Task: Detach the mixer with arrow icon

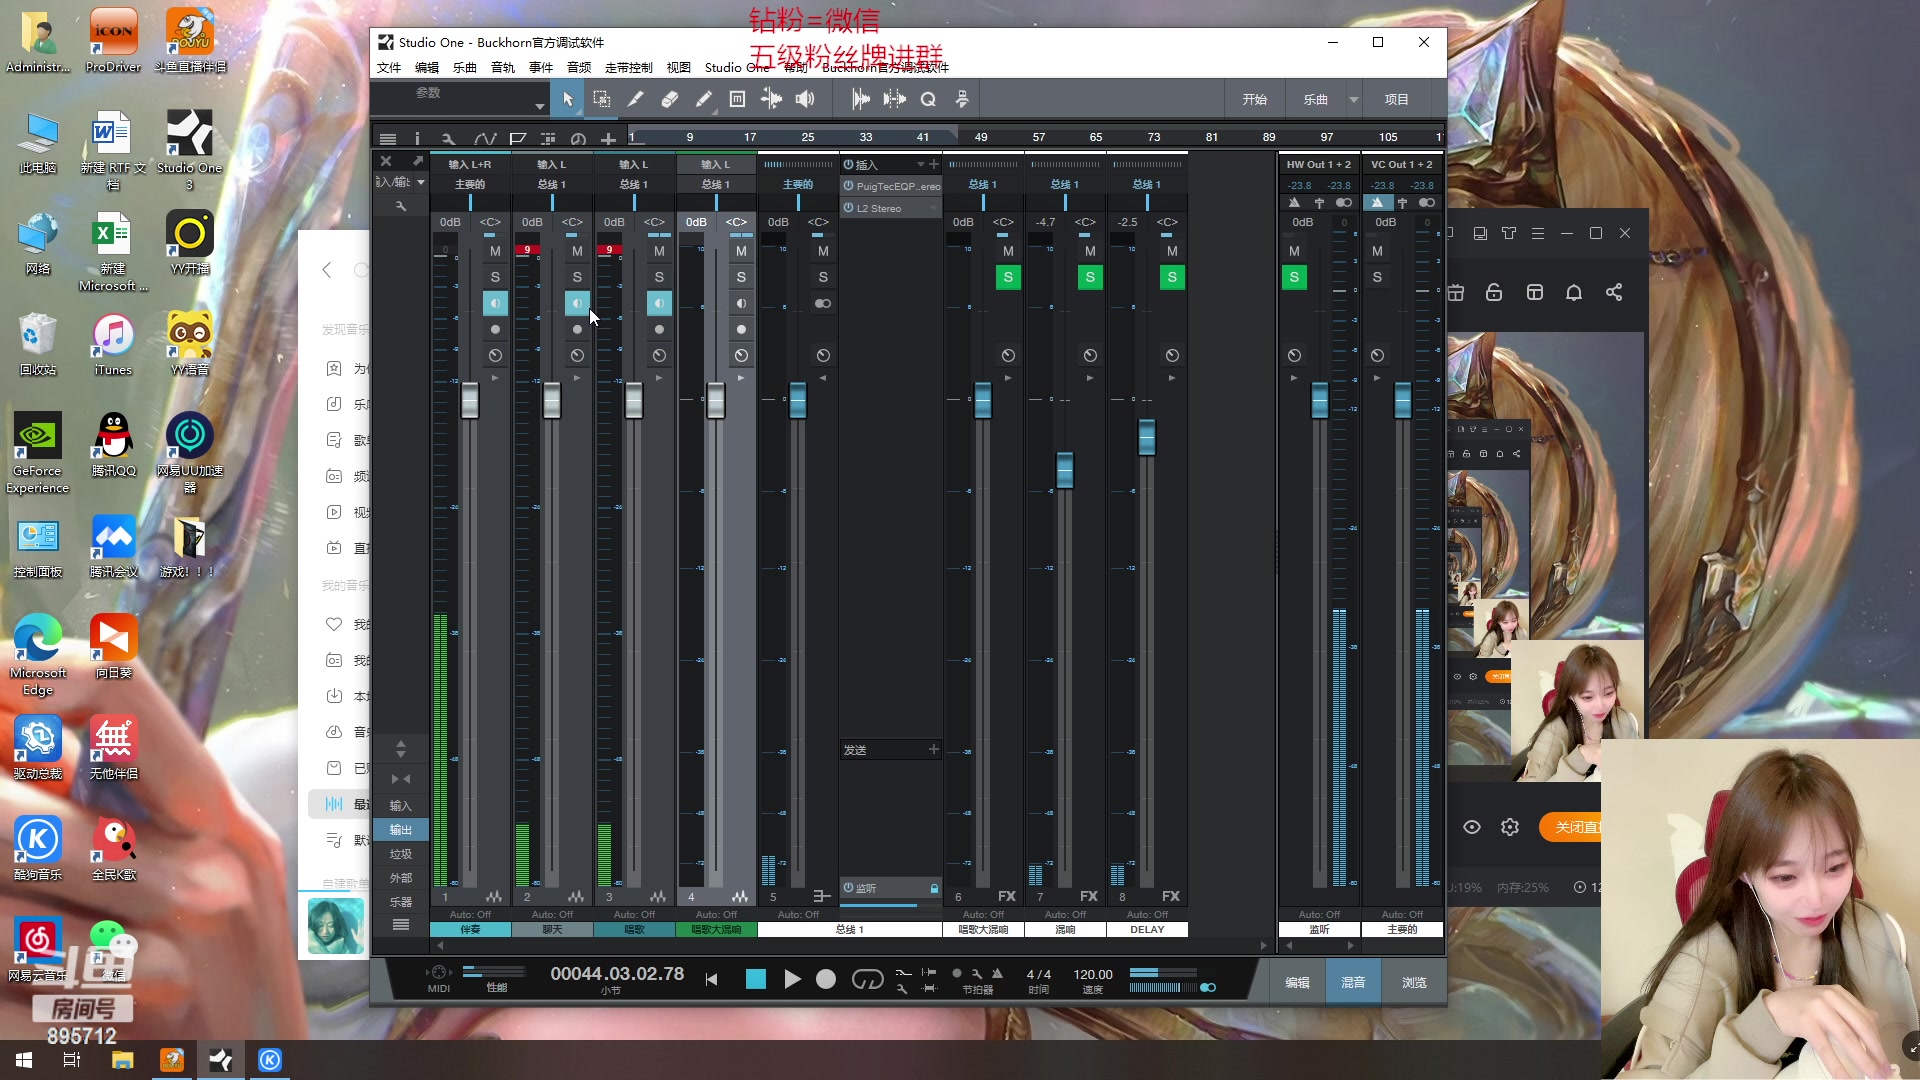Action: click(x=417, y=161)
